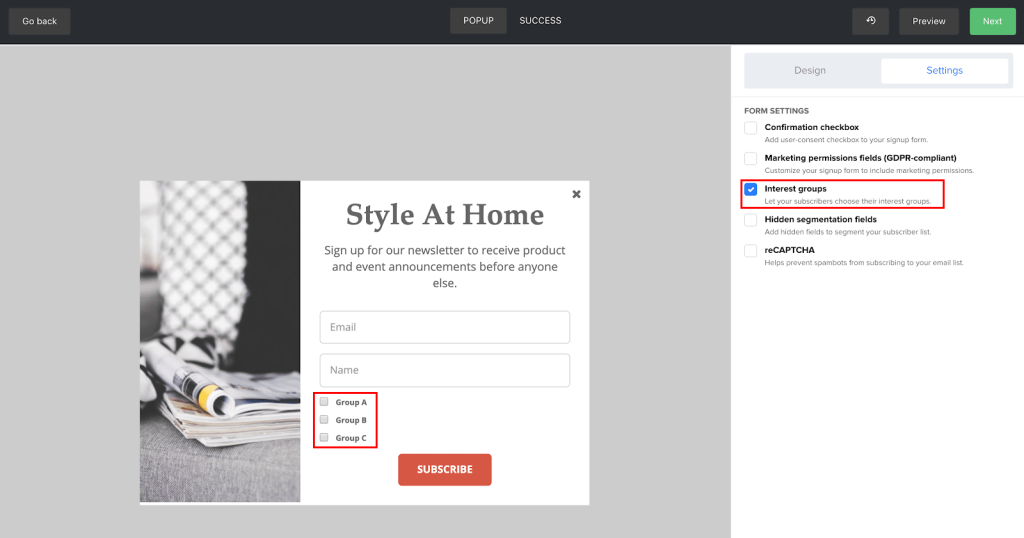Close the popup with the X icon
Image resolution: width=1024 pixels, height=538 pixels.
(x=576, y=194)
